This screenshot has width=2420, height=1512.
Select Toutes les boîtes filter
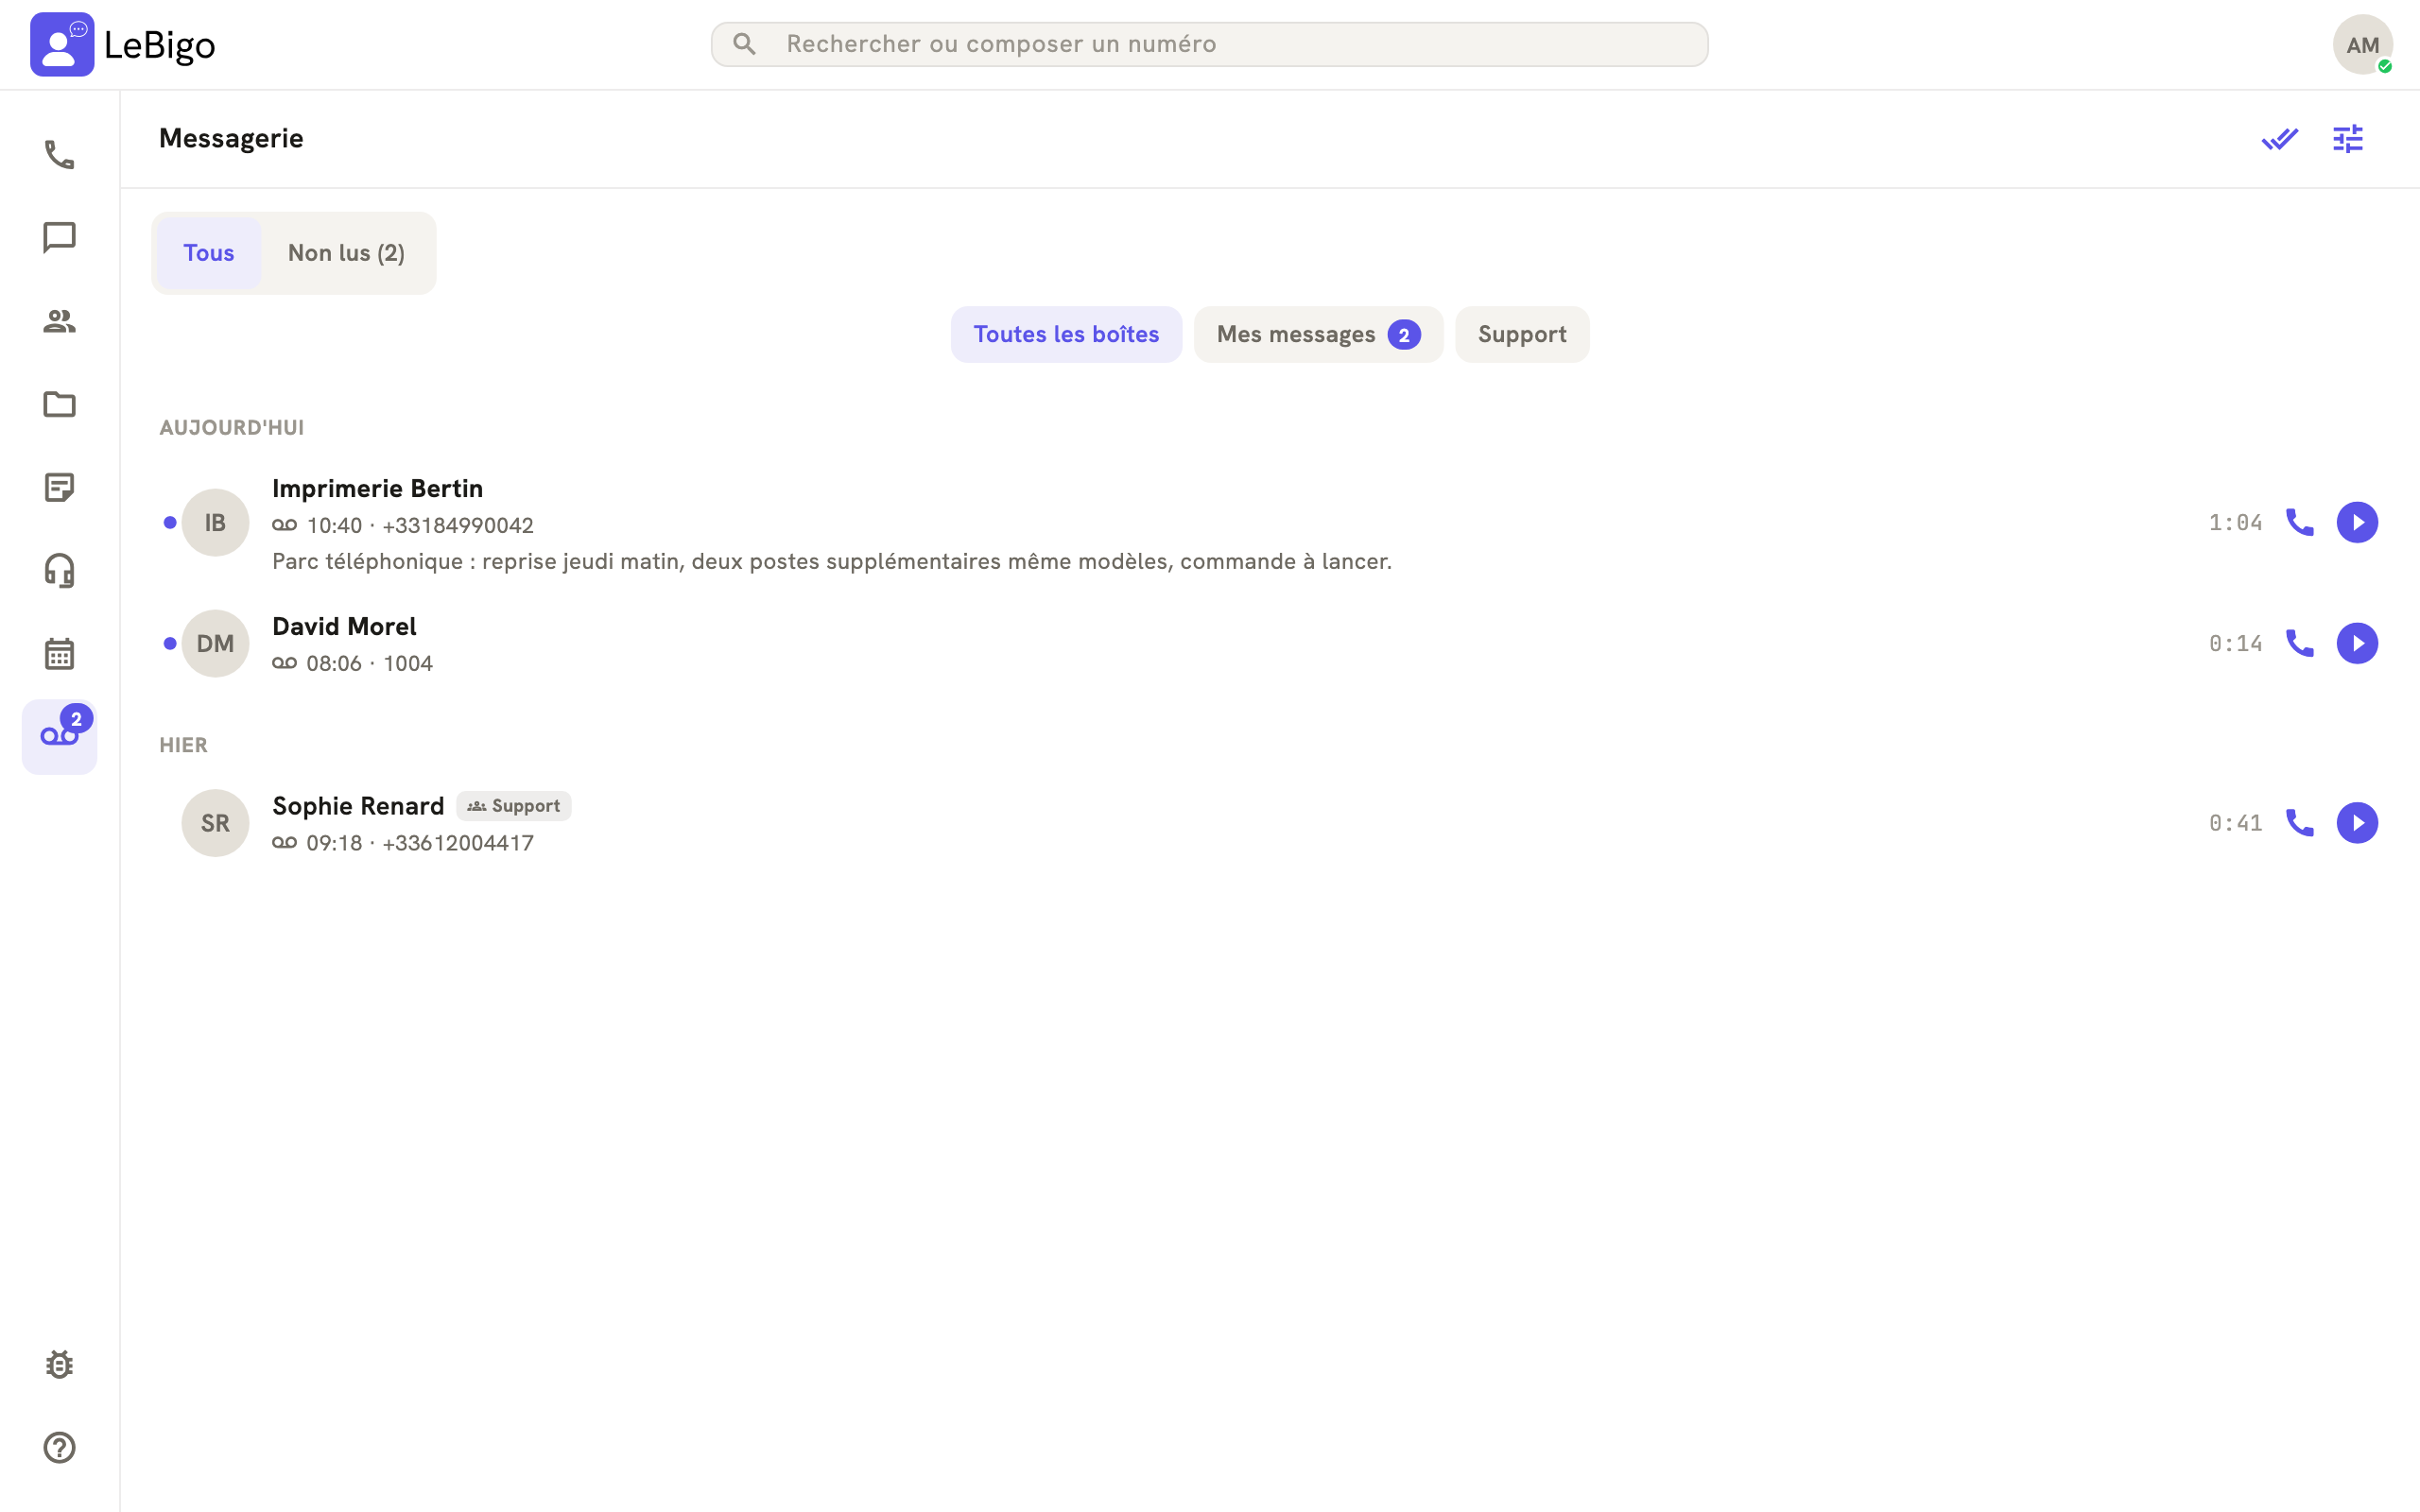pyautogui.click(x=1066, y=335)
